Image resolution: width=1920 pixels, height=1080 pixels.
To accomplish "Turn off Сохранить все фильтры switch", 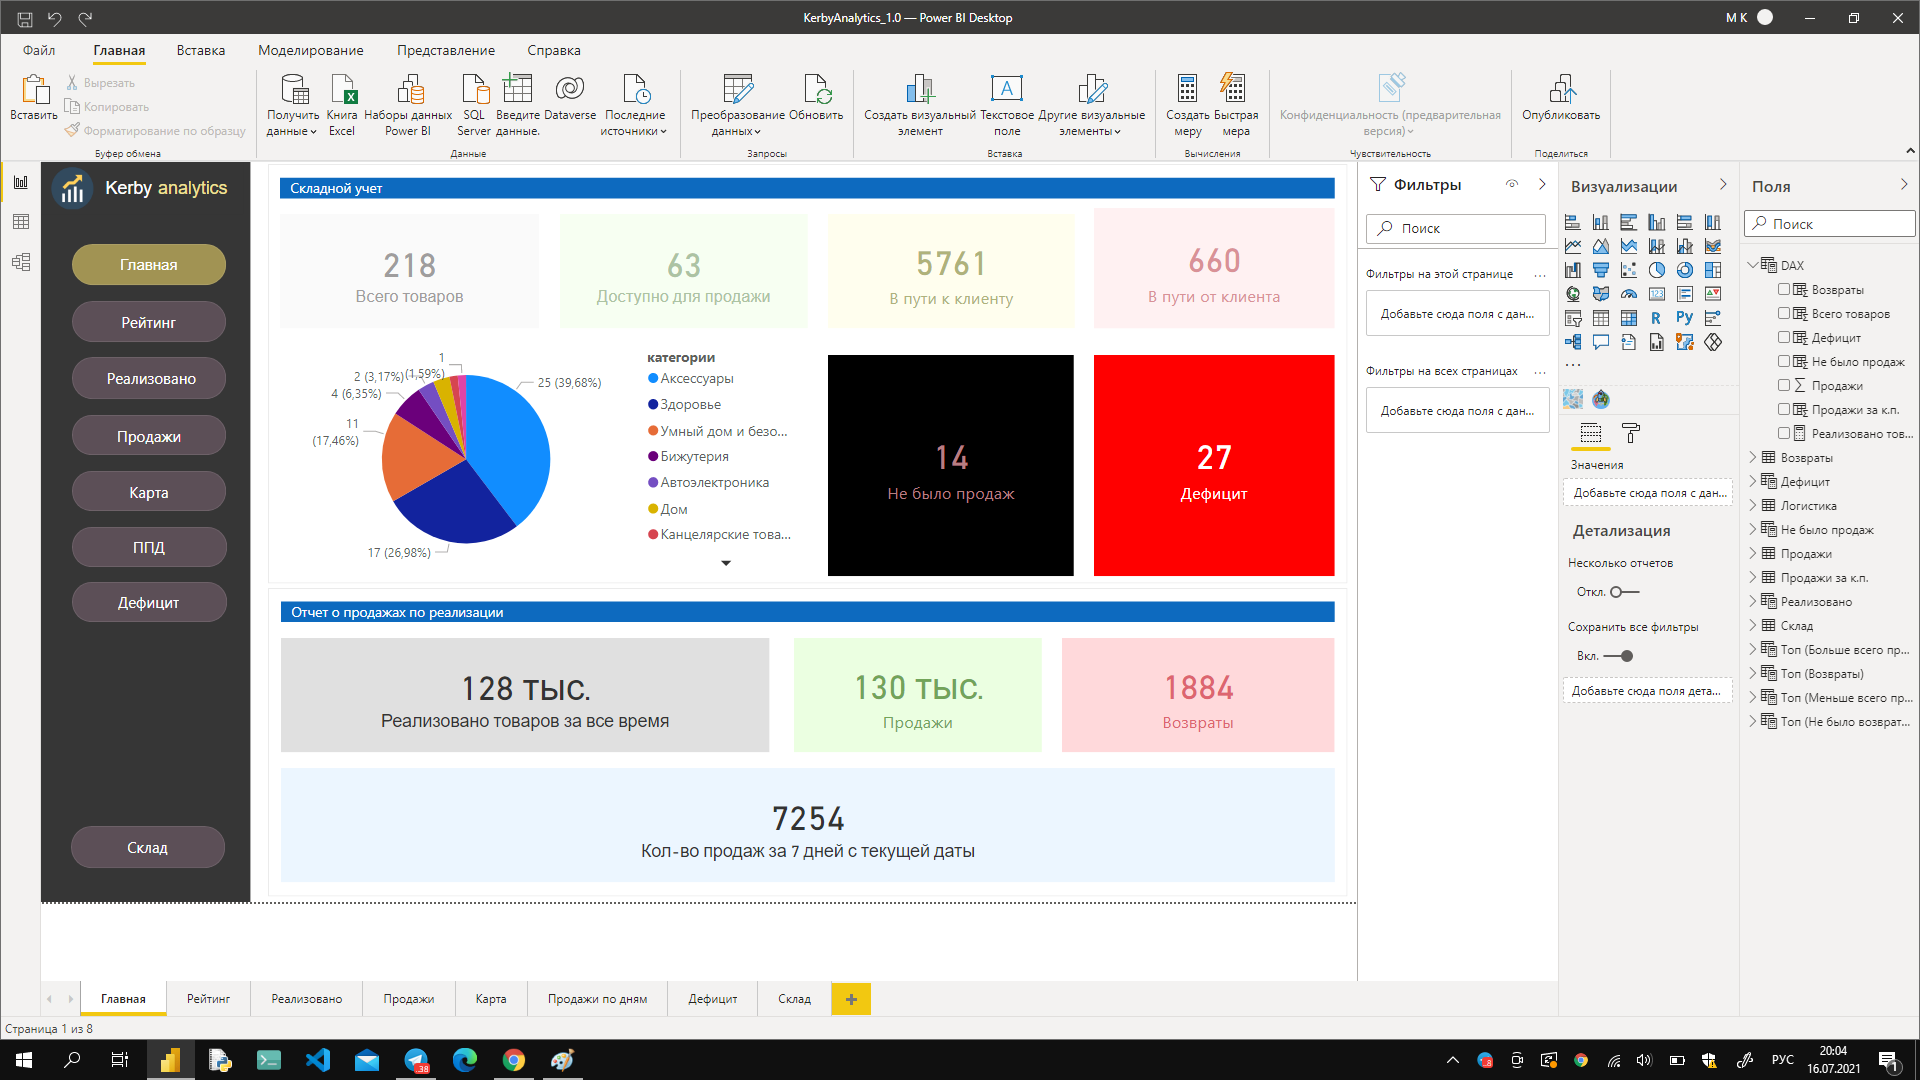I will pyautogui.click(x=1618, y=656).
